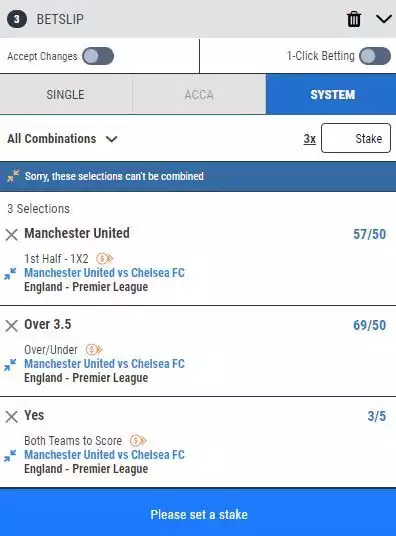Delete all bets using trash icon
Viewport: 396px width, 536px height.
click(354, 19)
